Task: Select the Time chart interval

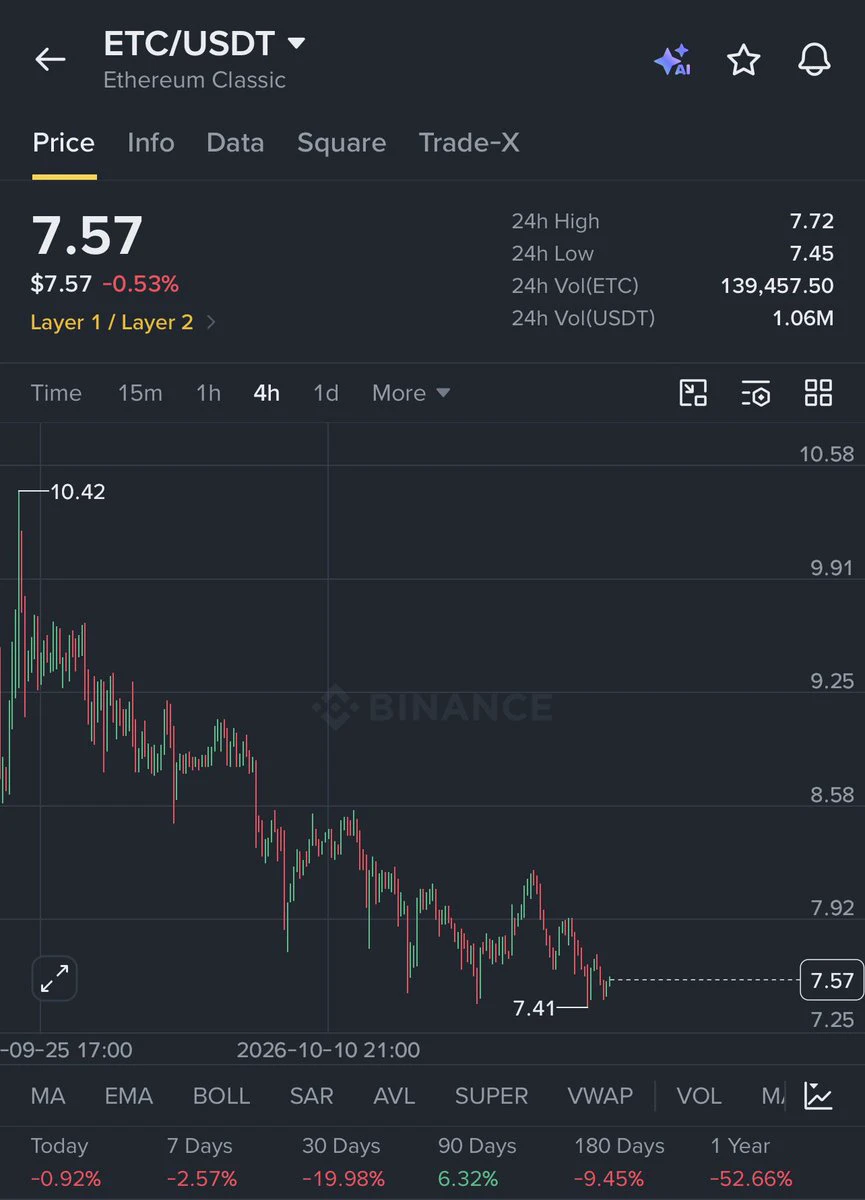Action: (56, 393)
